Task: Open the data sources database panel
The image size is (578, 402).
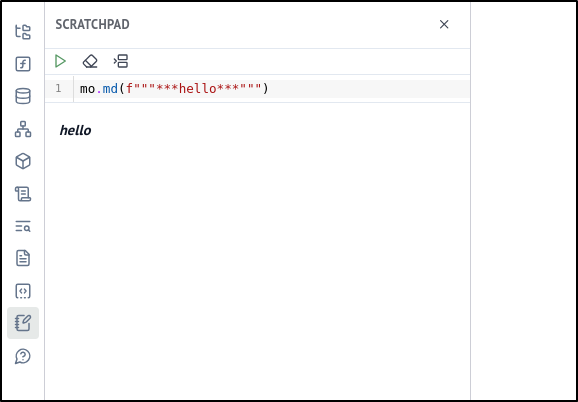Action: (x=23, y=97)
